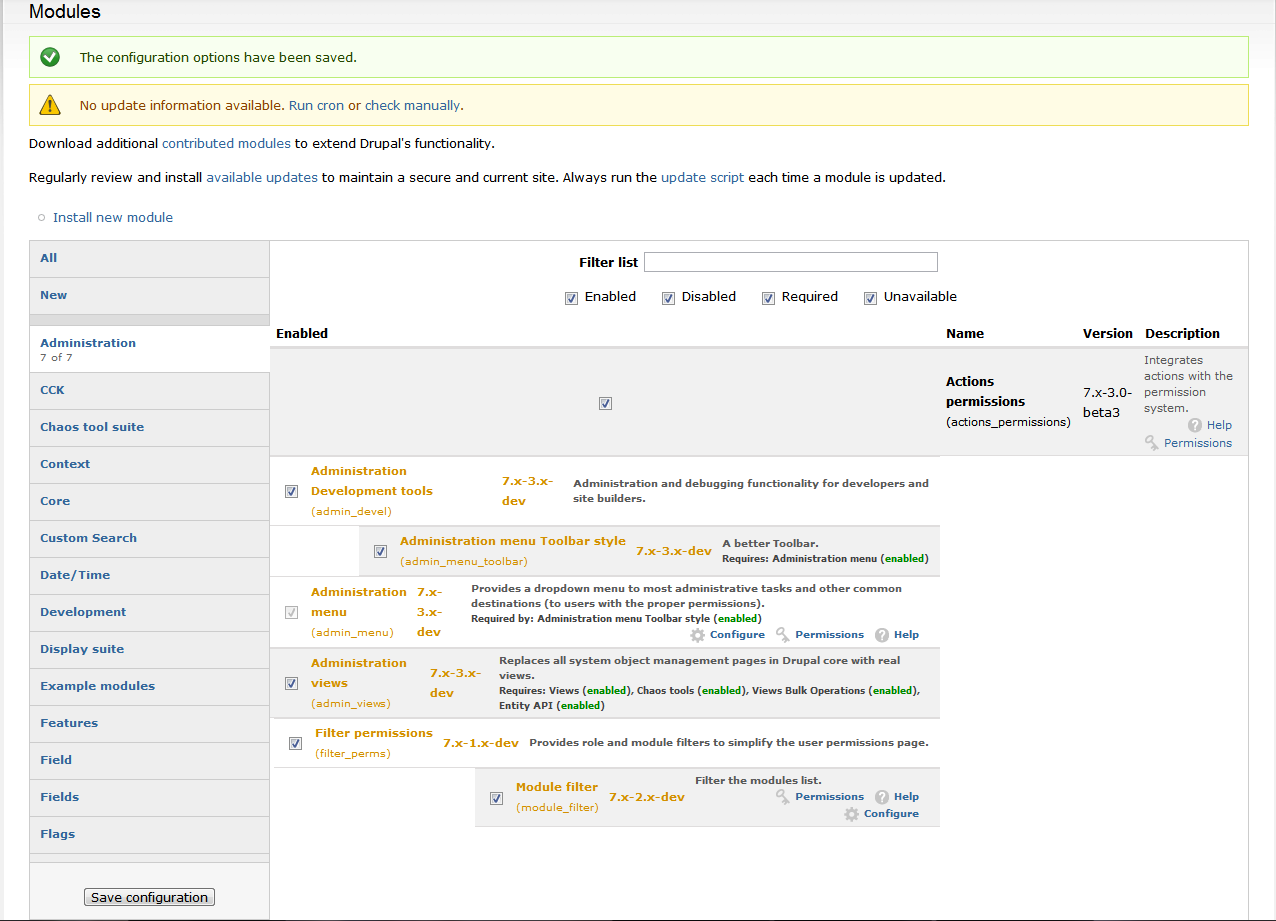Image resolution: width=1276 pixels, height=921 pixels.
Task: Toggle the Disabled filter checkbox
Action: tap(668, 298)
